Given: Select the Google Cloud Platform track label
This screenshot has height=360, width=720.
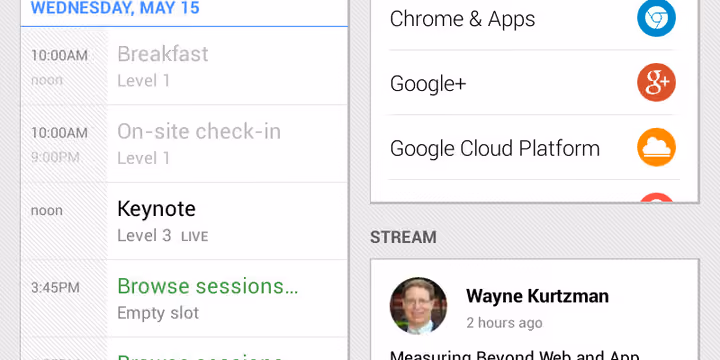Looking at the screenshot, I should click(x=495, y=149).
